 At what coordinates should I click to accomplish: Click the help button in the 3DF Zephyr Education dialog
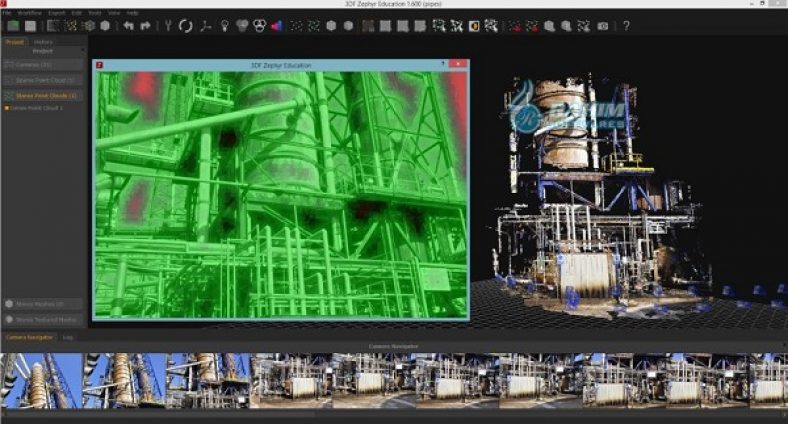pos(443,64)
